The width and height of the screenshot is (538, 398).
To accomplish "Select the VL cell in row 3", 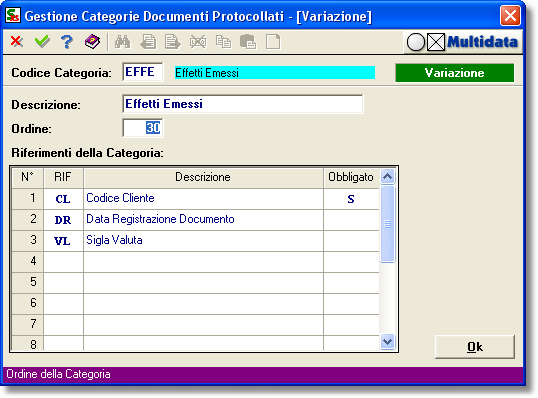I will pos(63,241).
